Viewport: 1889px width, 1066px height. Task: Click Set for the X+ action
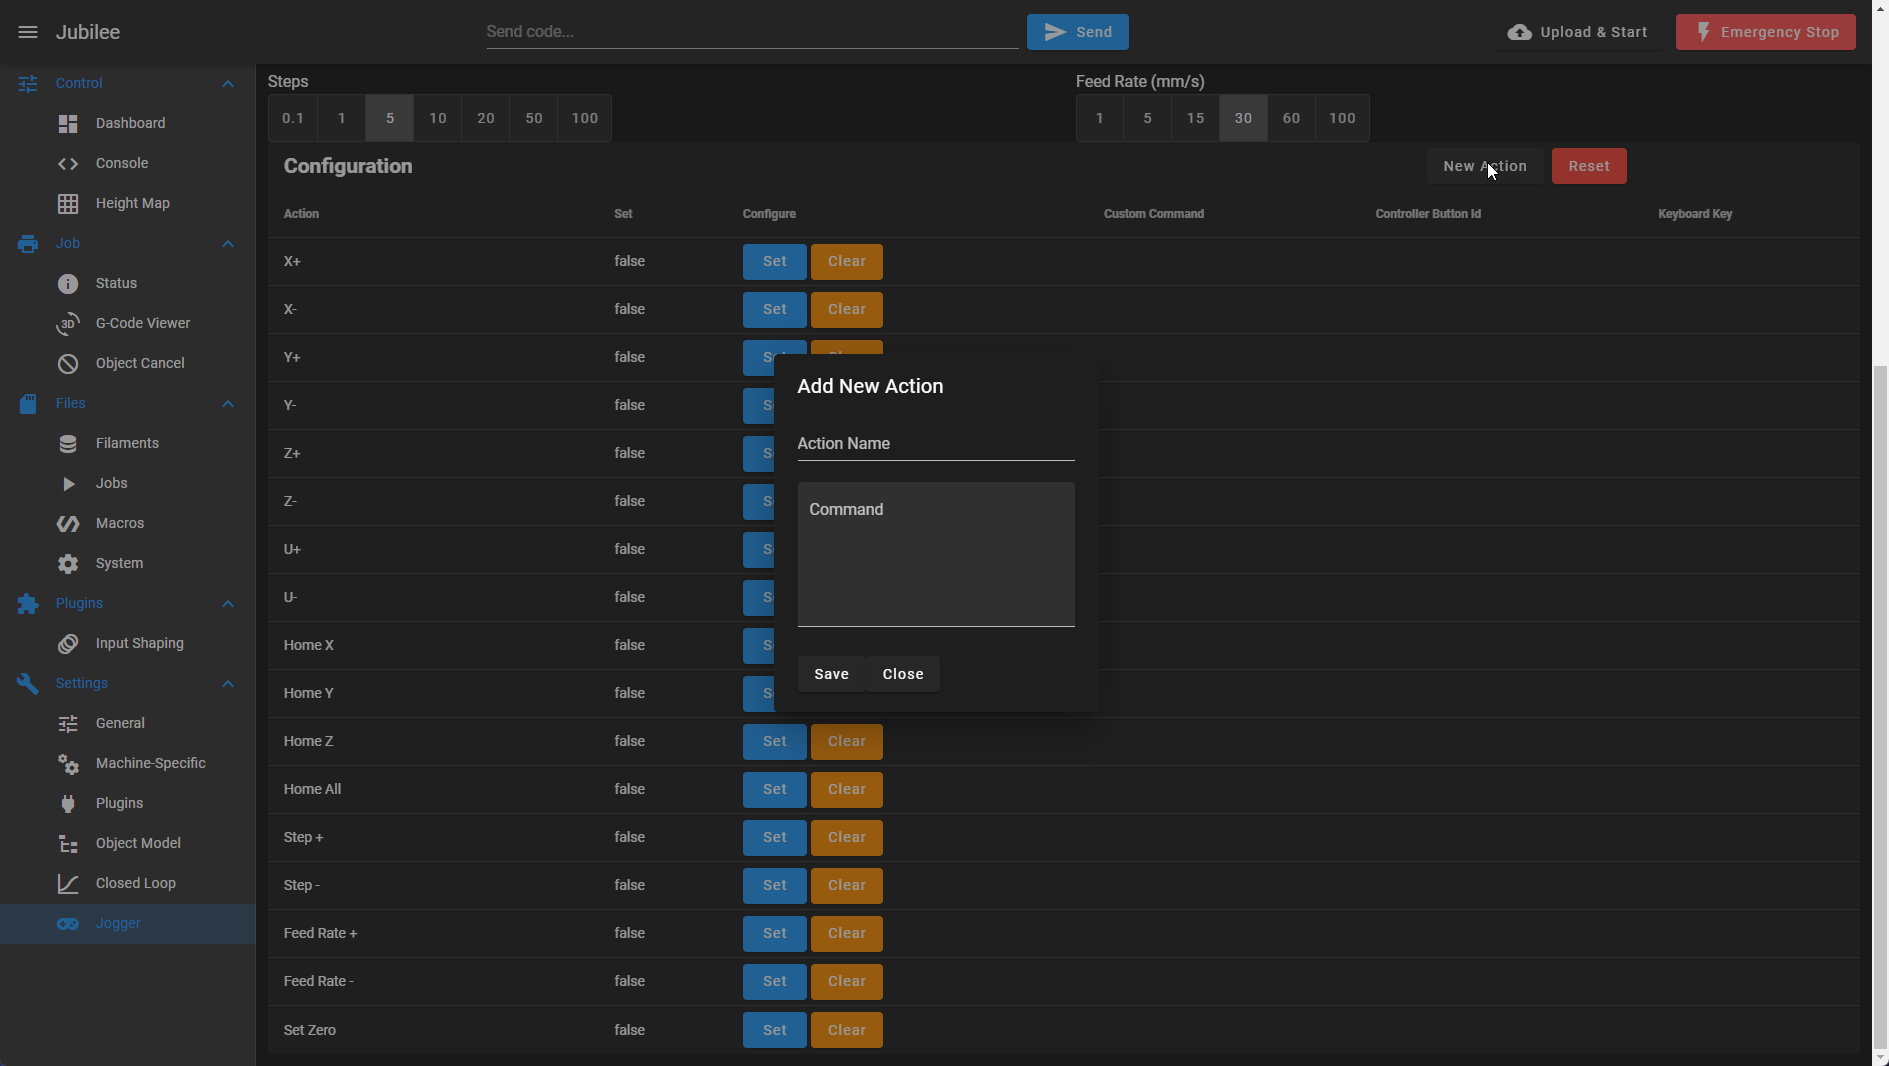775,262
